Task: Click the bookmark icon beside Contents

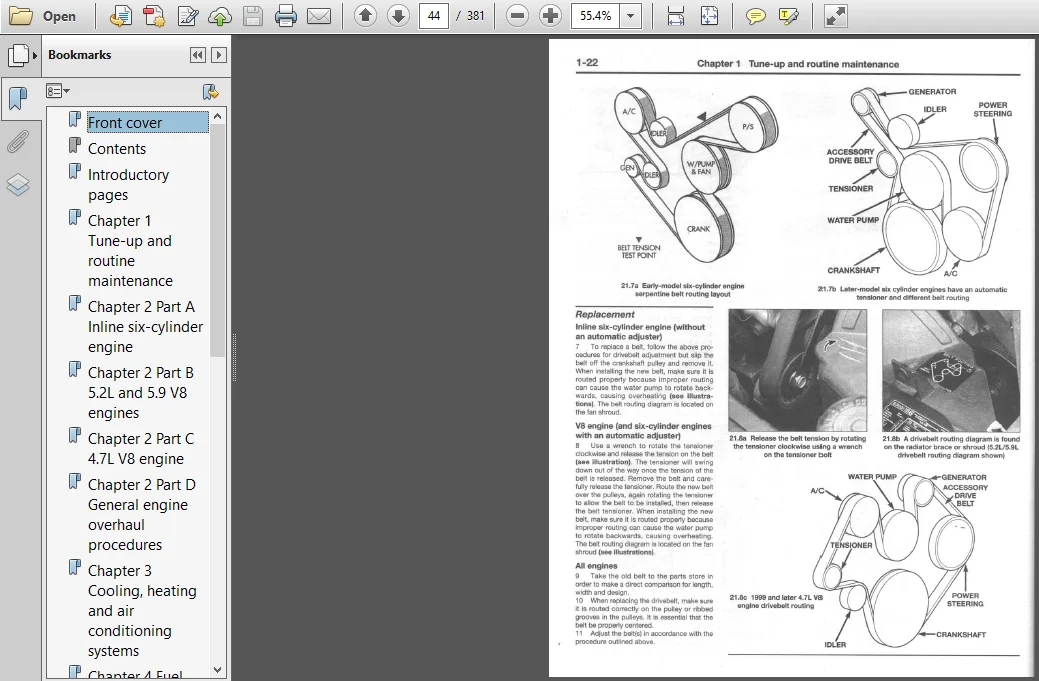Action: (75, 146)
